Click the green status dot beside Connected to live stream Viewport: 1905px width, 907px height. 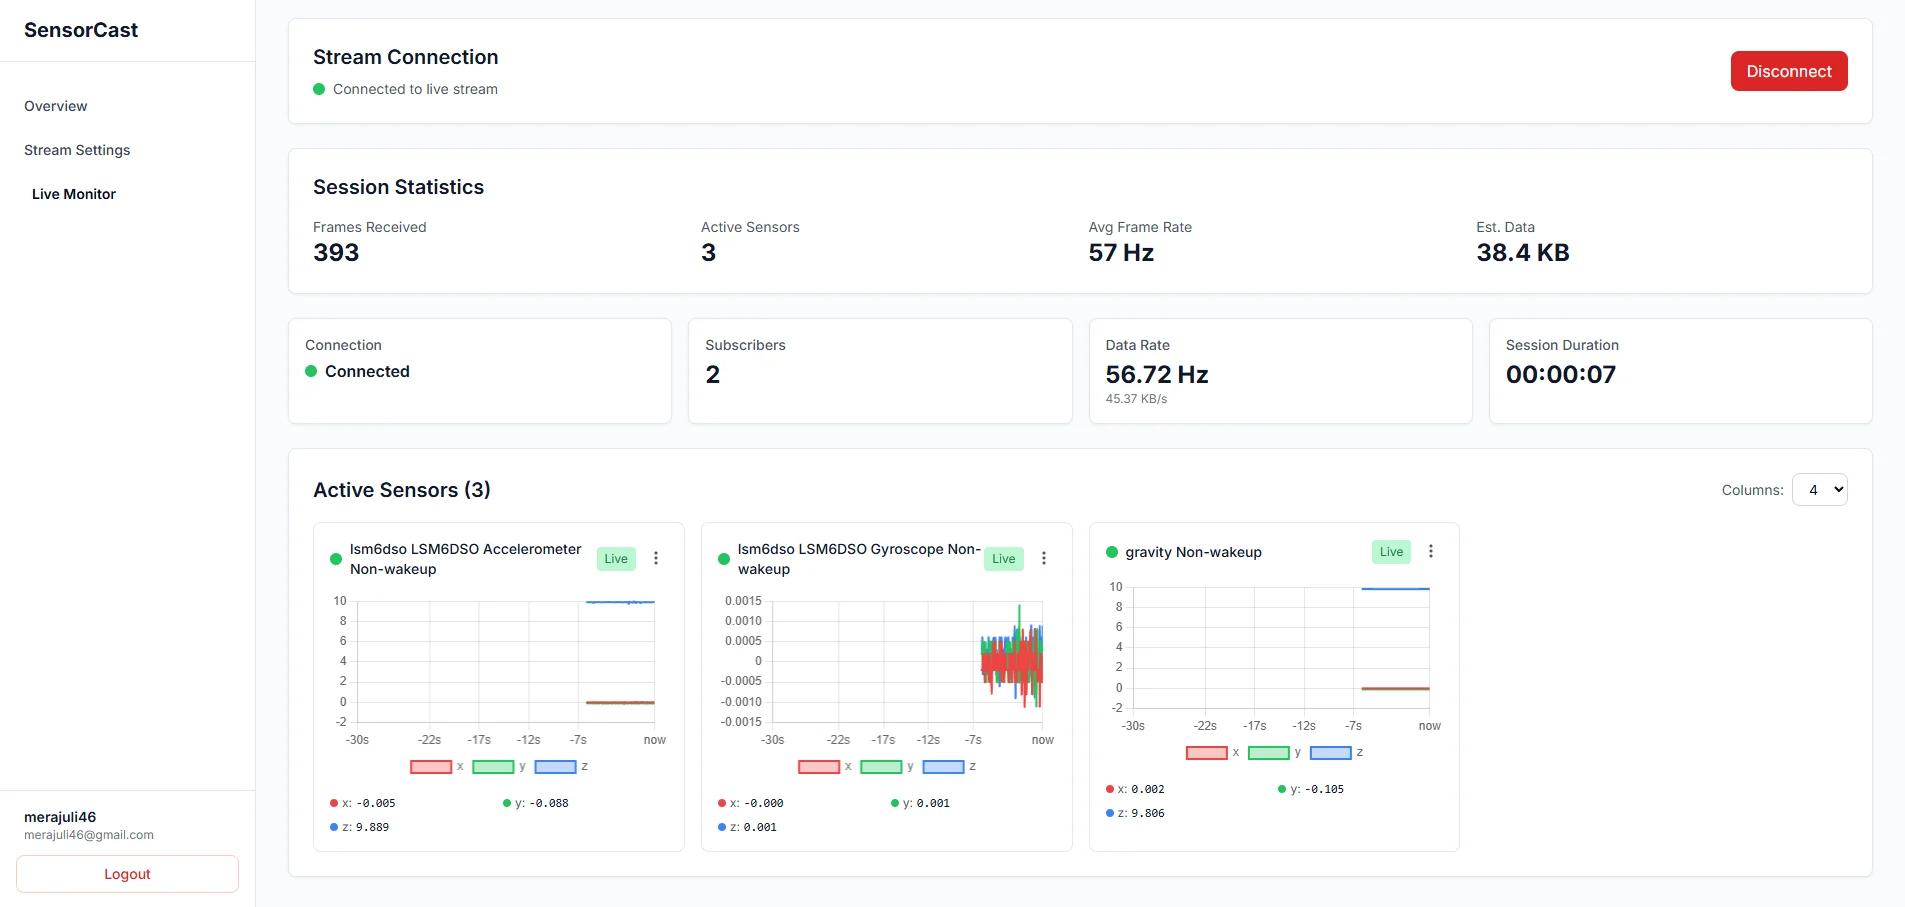click(x=318, y=89)
